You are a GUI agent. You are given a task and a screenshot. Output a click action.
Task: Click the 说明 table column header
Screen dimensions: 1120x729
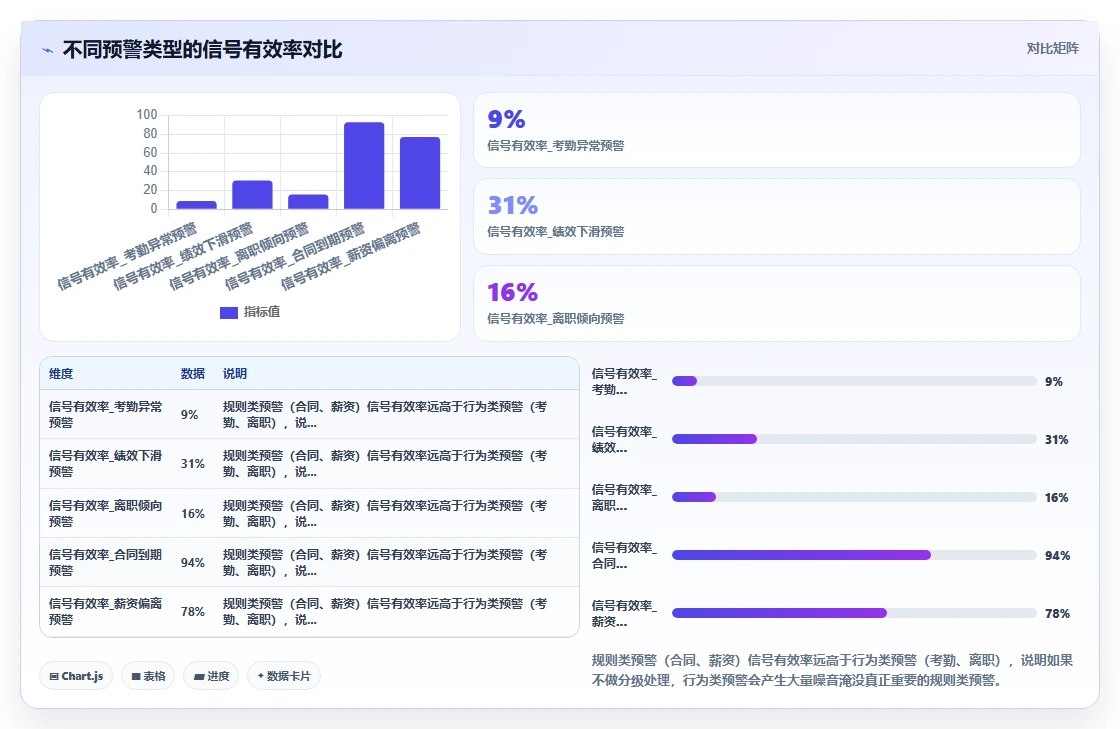[x=235, y=373]
